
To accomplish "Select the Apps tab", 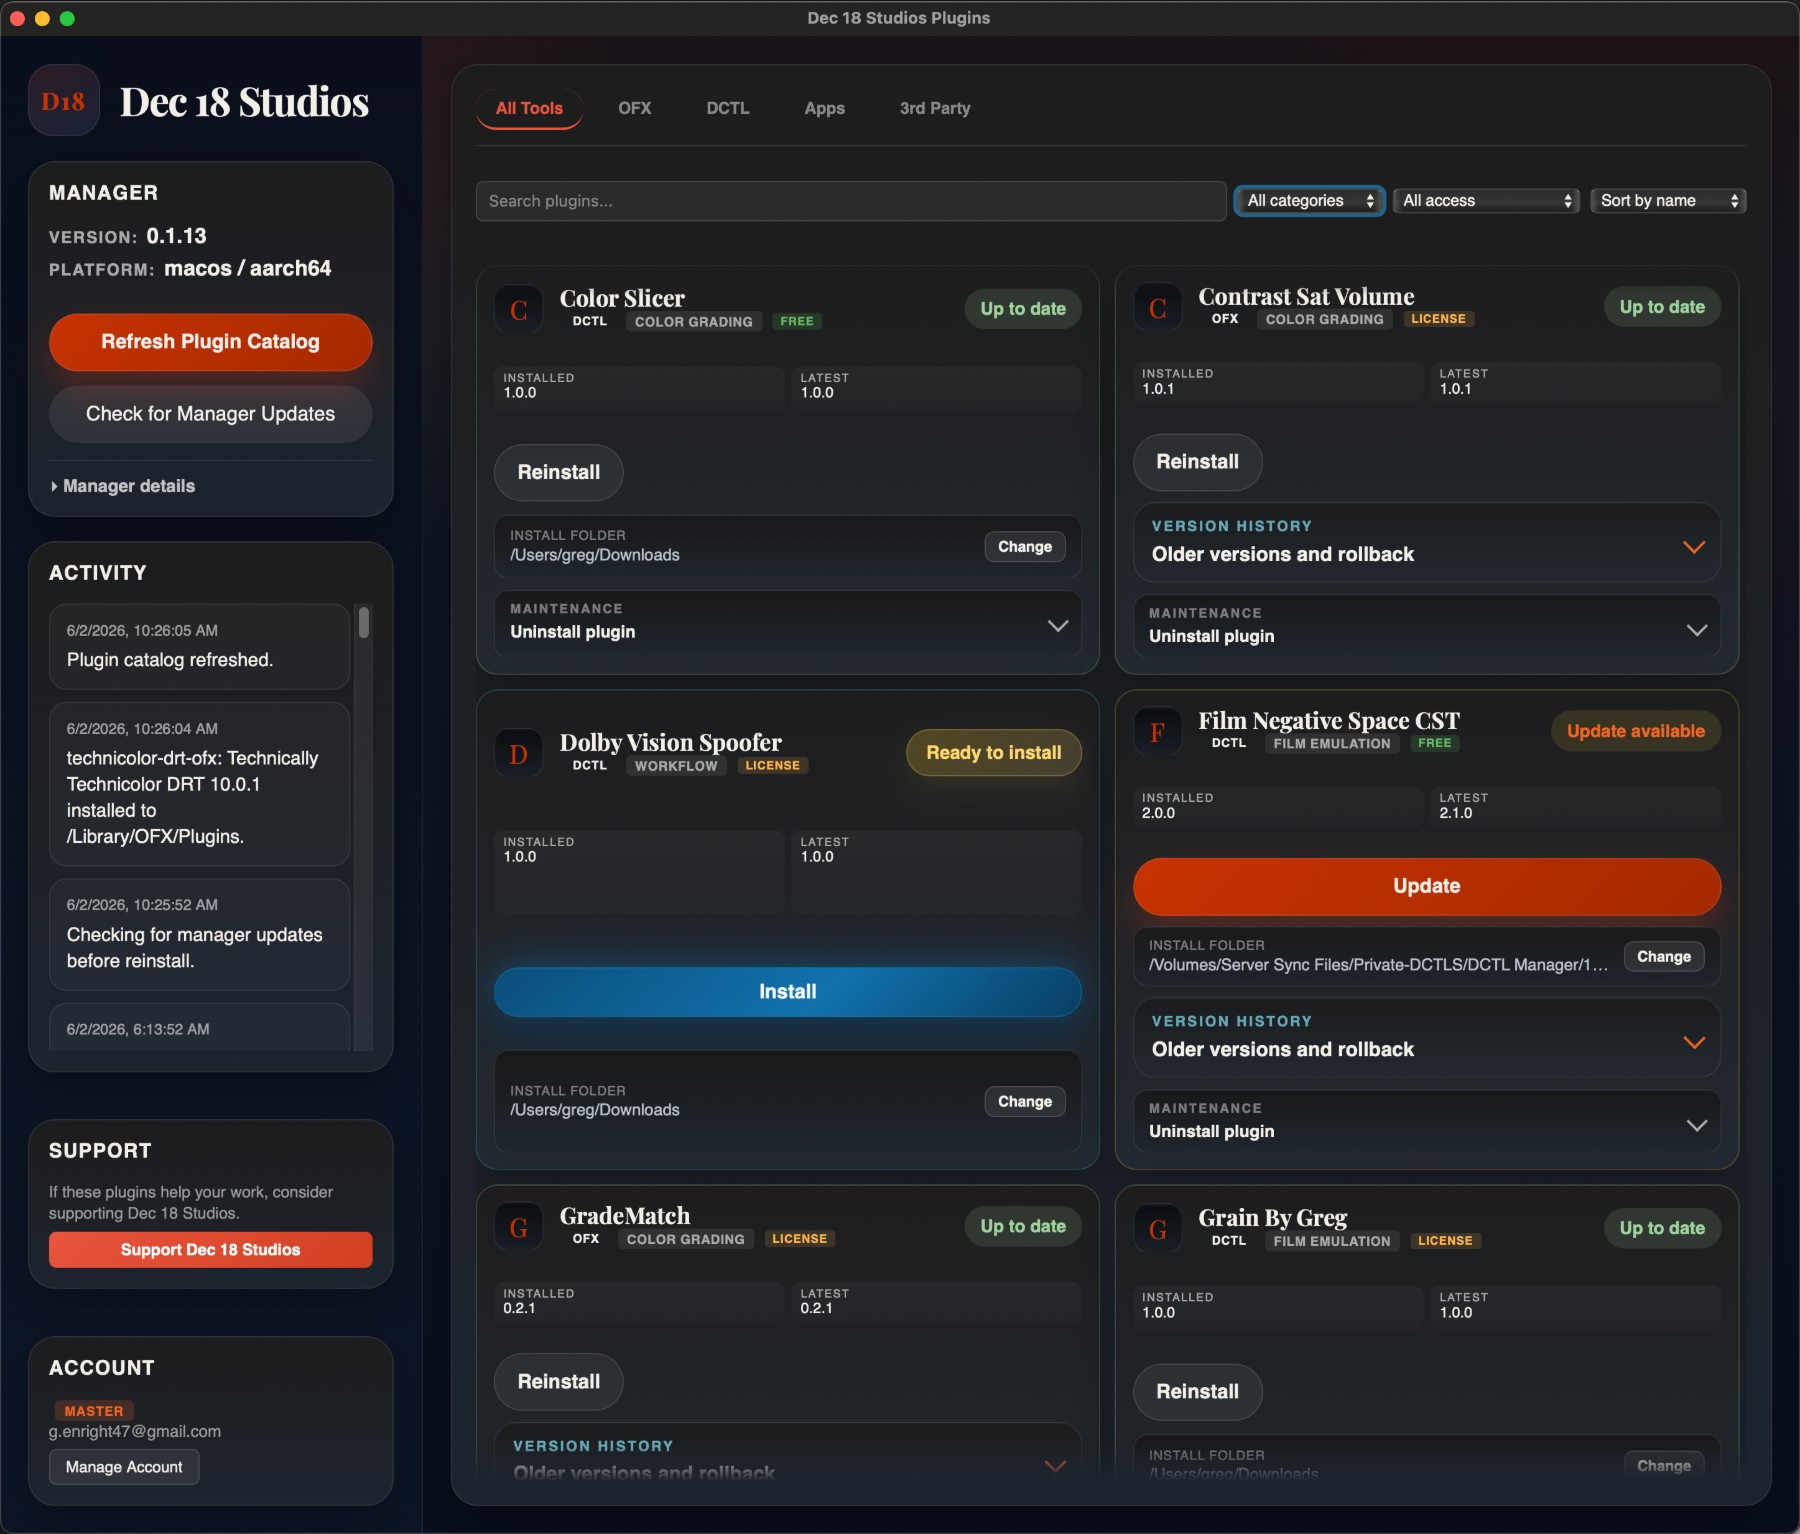I will tap(824, 108).
